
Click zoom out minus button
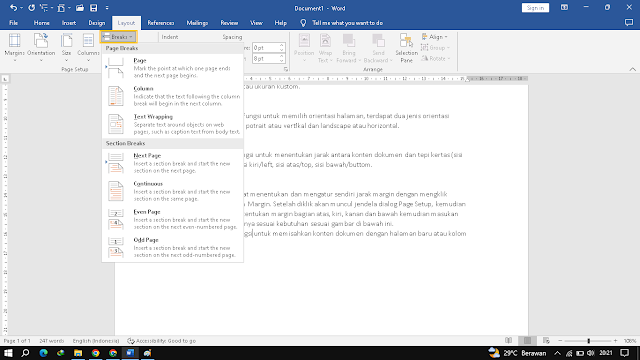560,340
